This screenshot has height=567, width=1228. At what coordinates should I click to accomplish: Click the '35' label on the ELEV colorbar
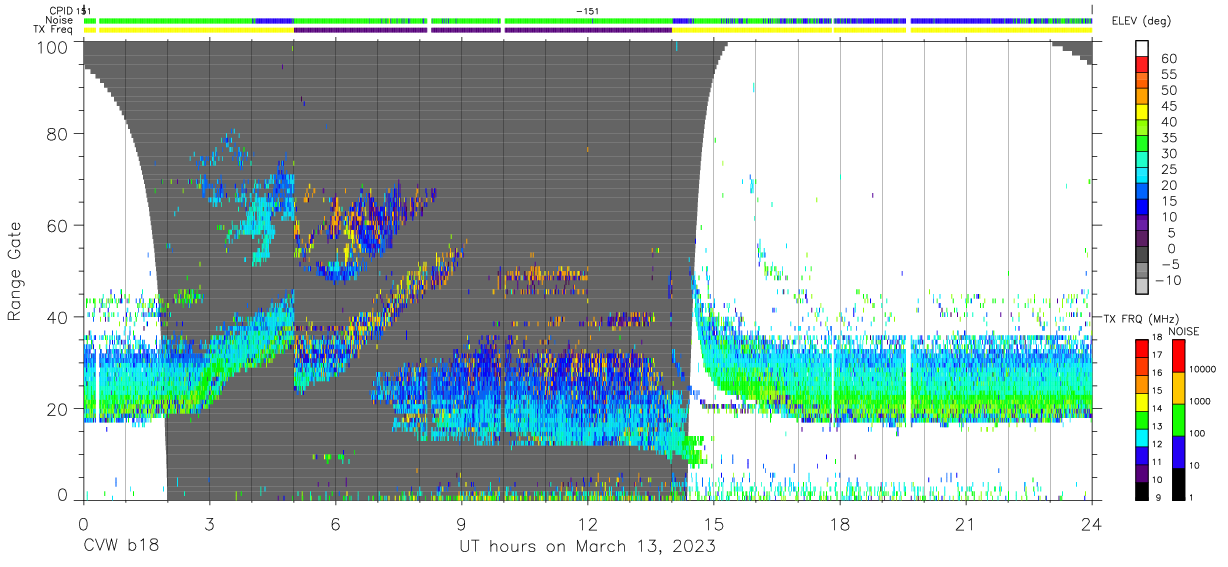pos(1168,138)
